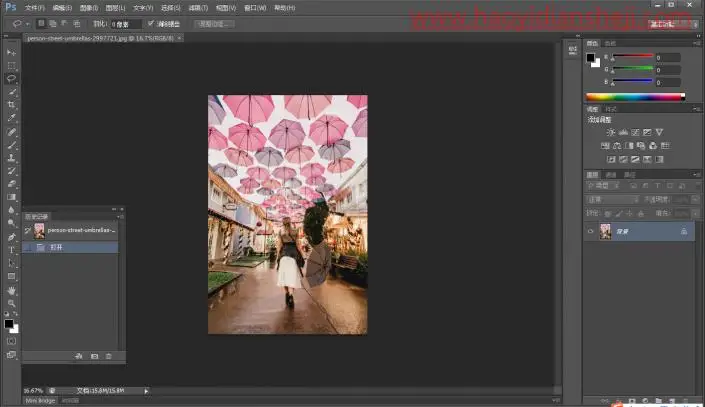The width and height of the screenshot is (705, 407).
Task: Add a Color Balance adjustment
Action: coord(617,146)
